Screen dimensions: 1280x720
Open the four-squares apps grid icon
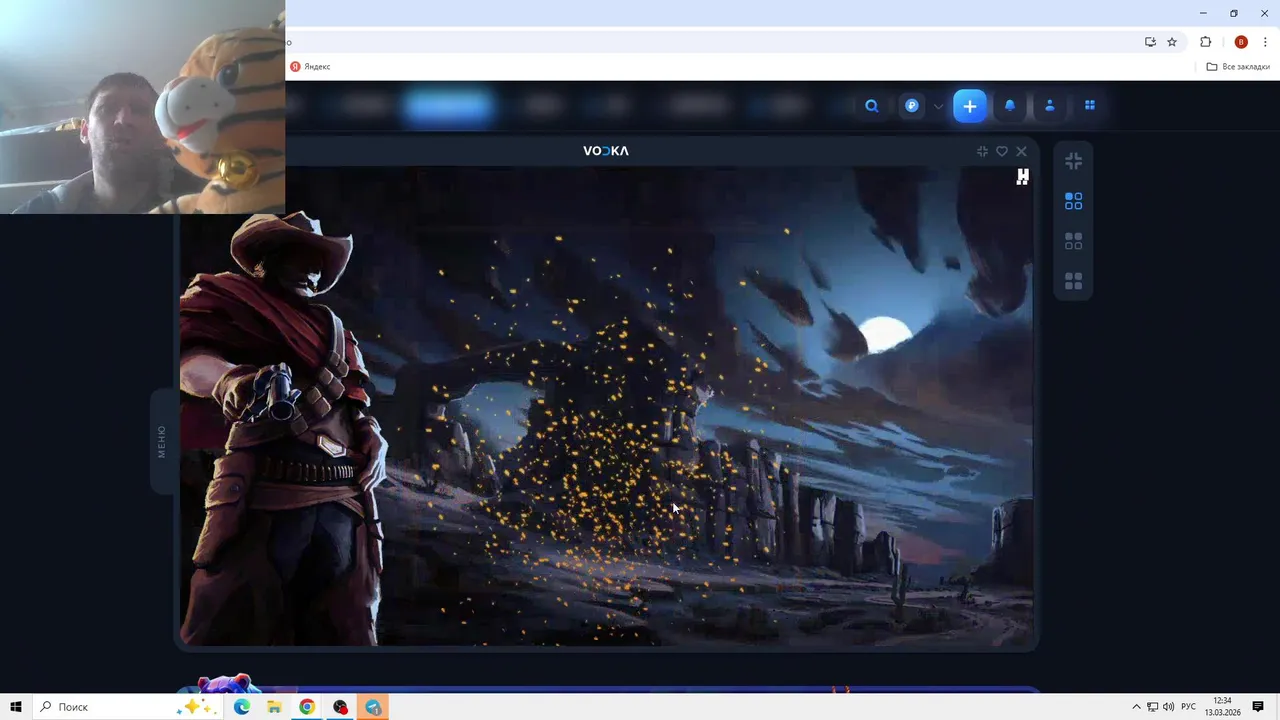pos(1090,106)
